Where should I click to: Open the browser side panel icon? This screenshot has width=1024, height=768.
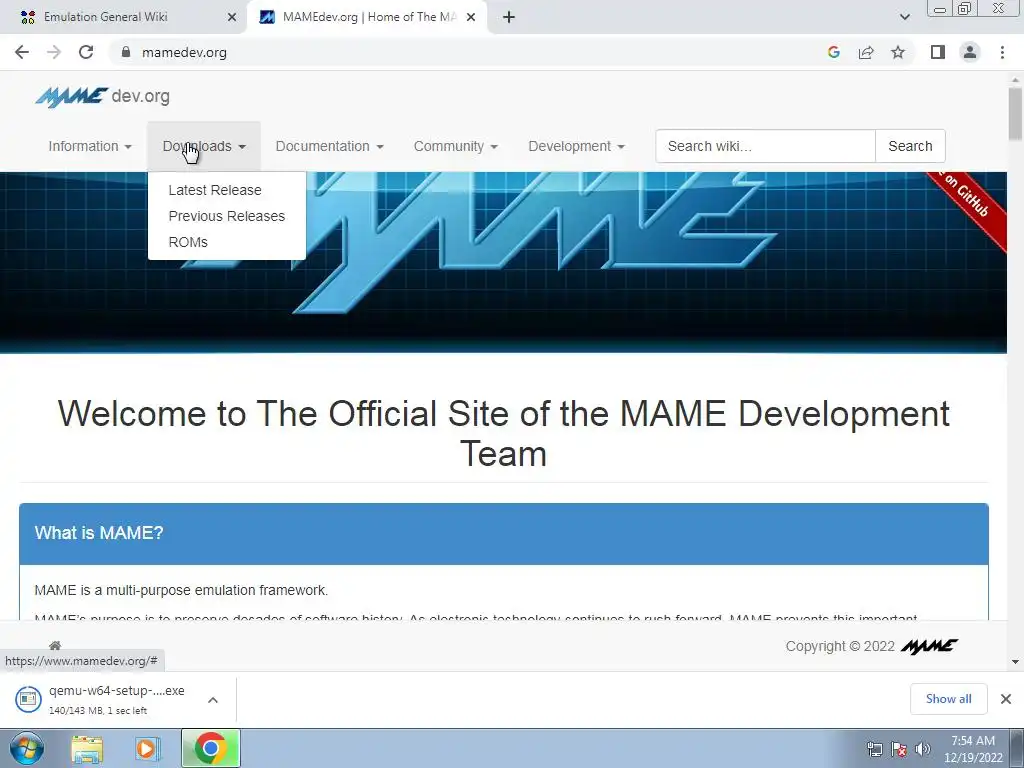point(938,52)
